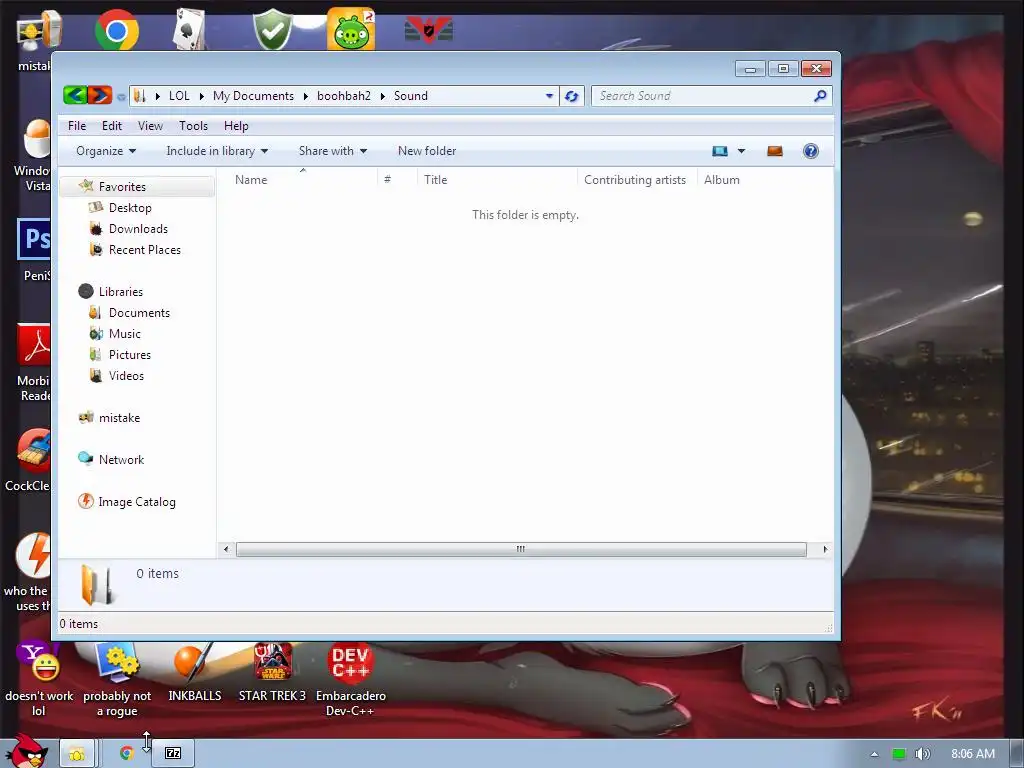
Task: Toggle the preview pane icon
Action: click(775, 151)
